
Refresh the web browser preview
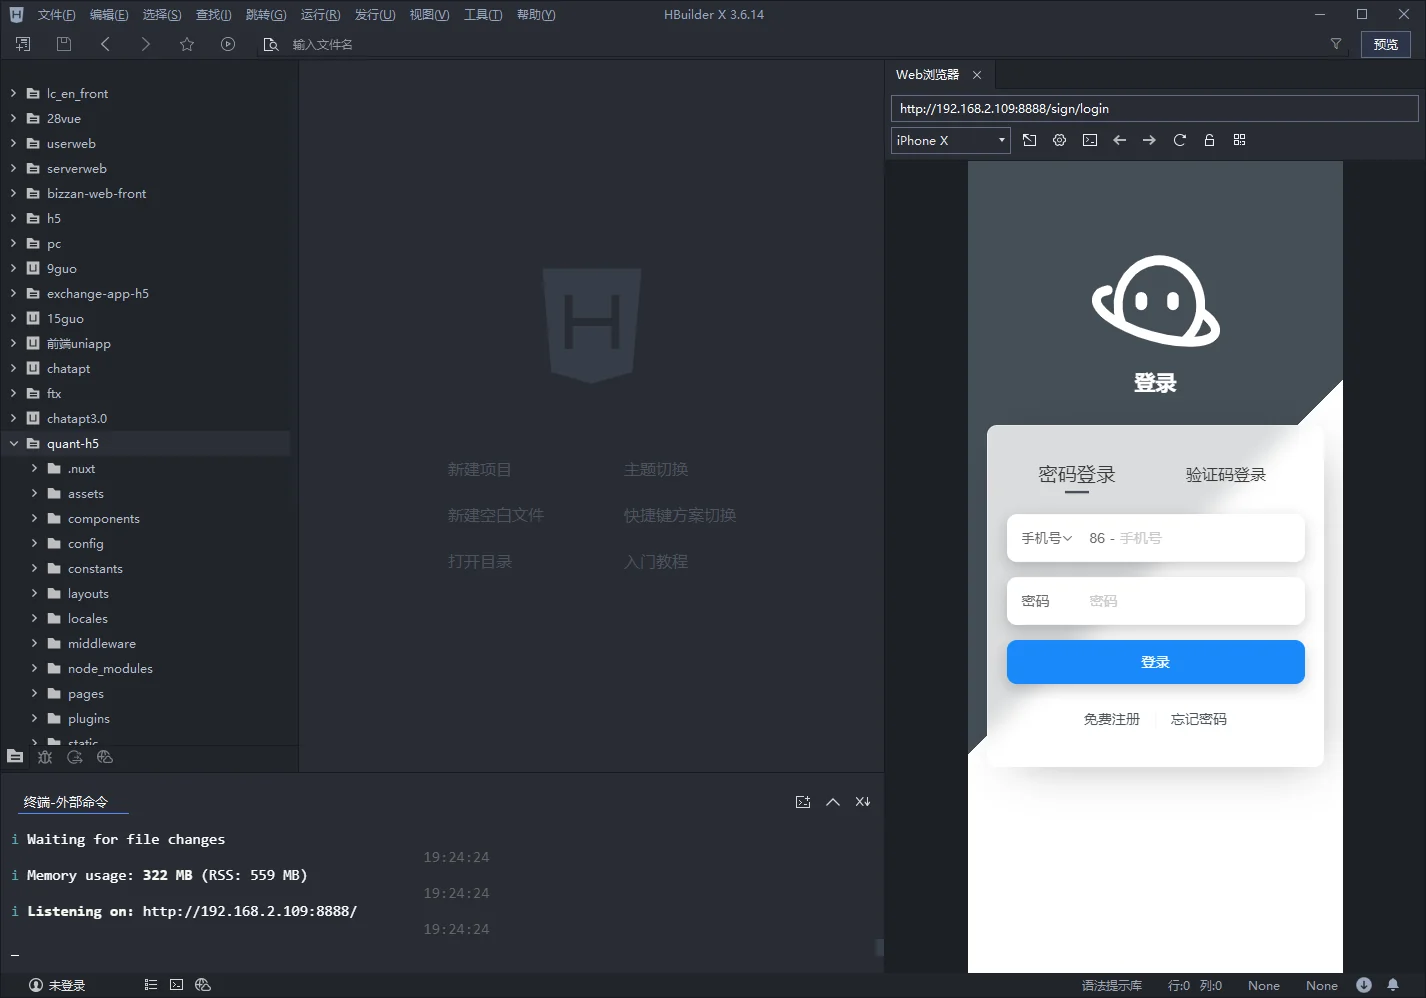[1180, 140]
